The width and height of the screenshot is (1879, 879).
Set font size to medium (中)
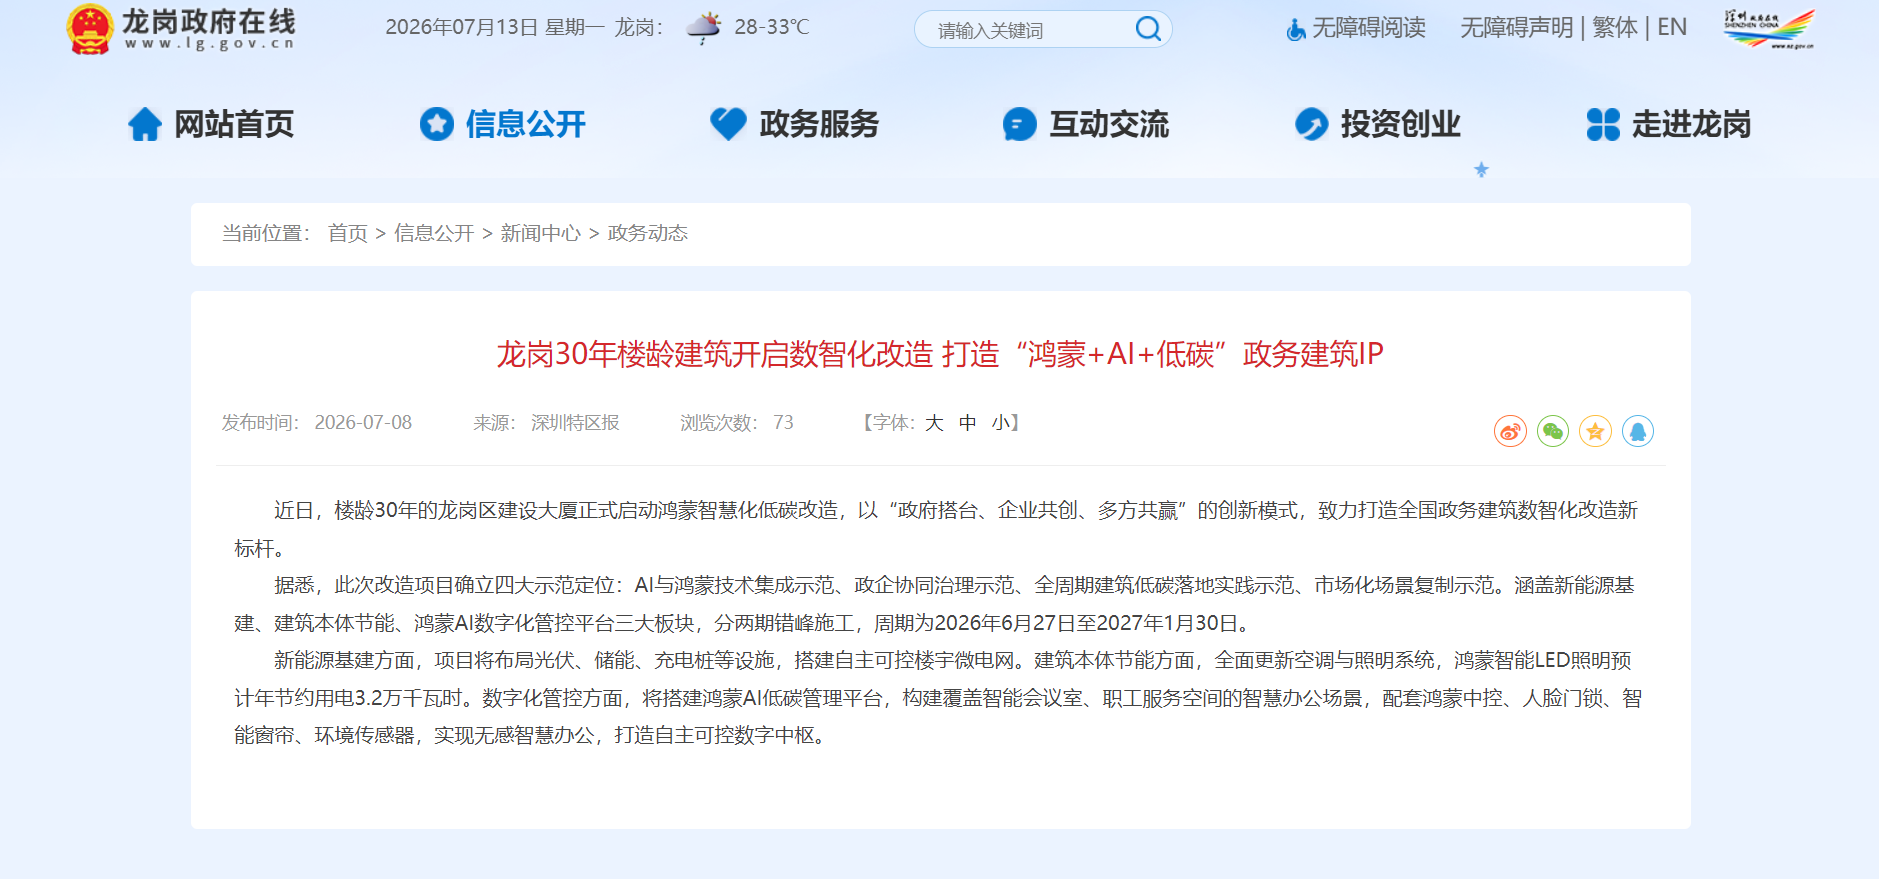point(967,423)
